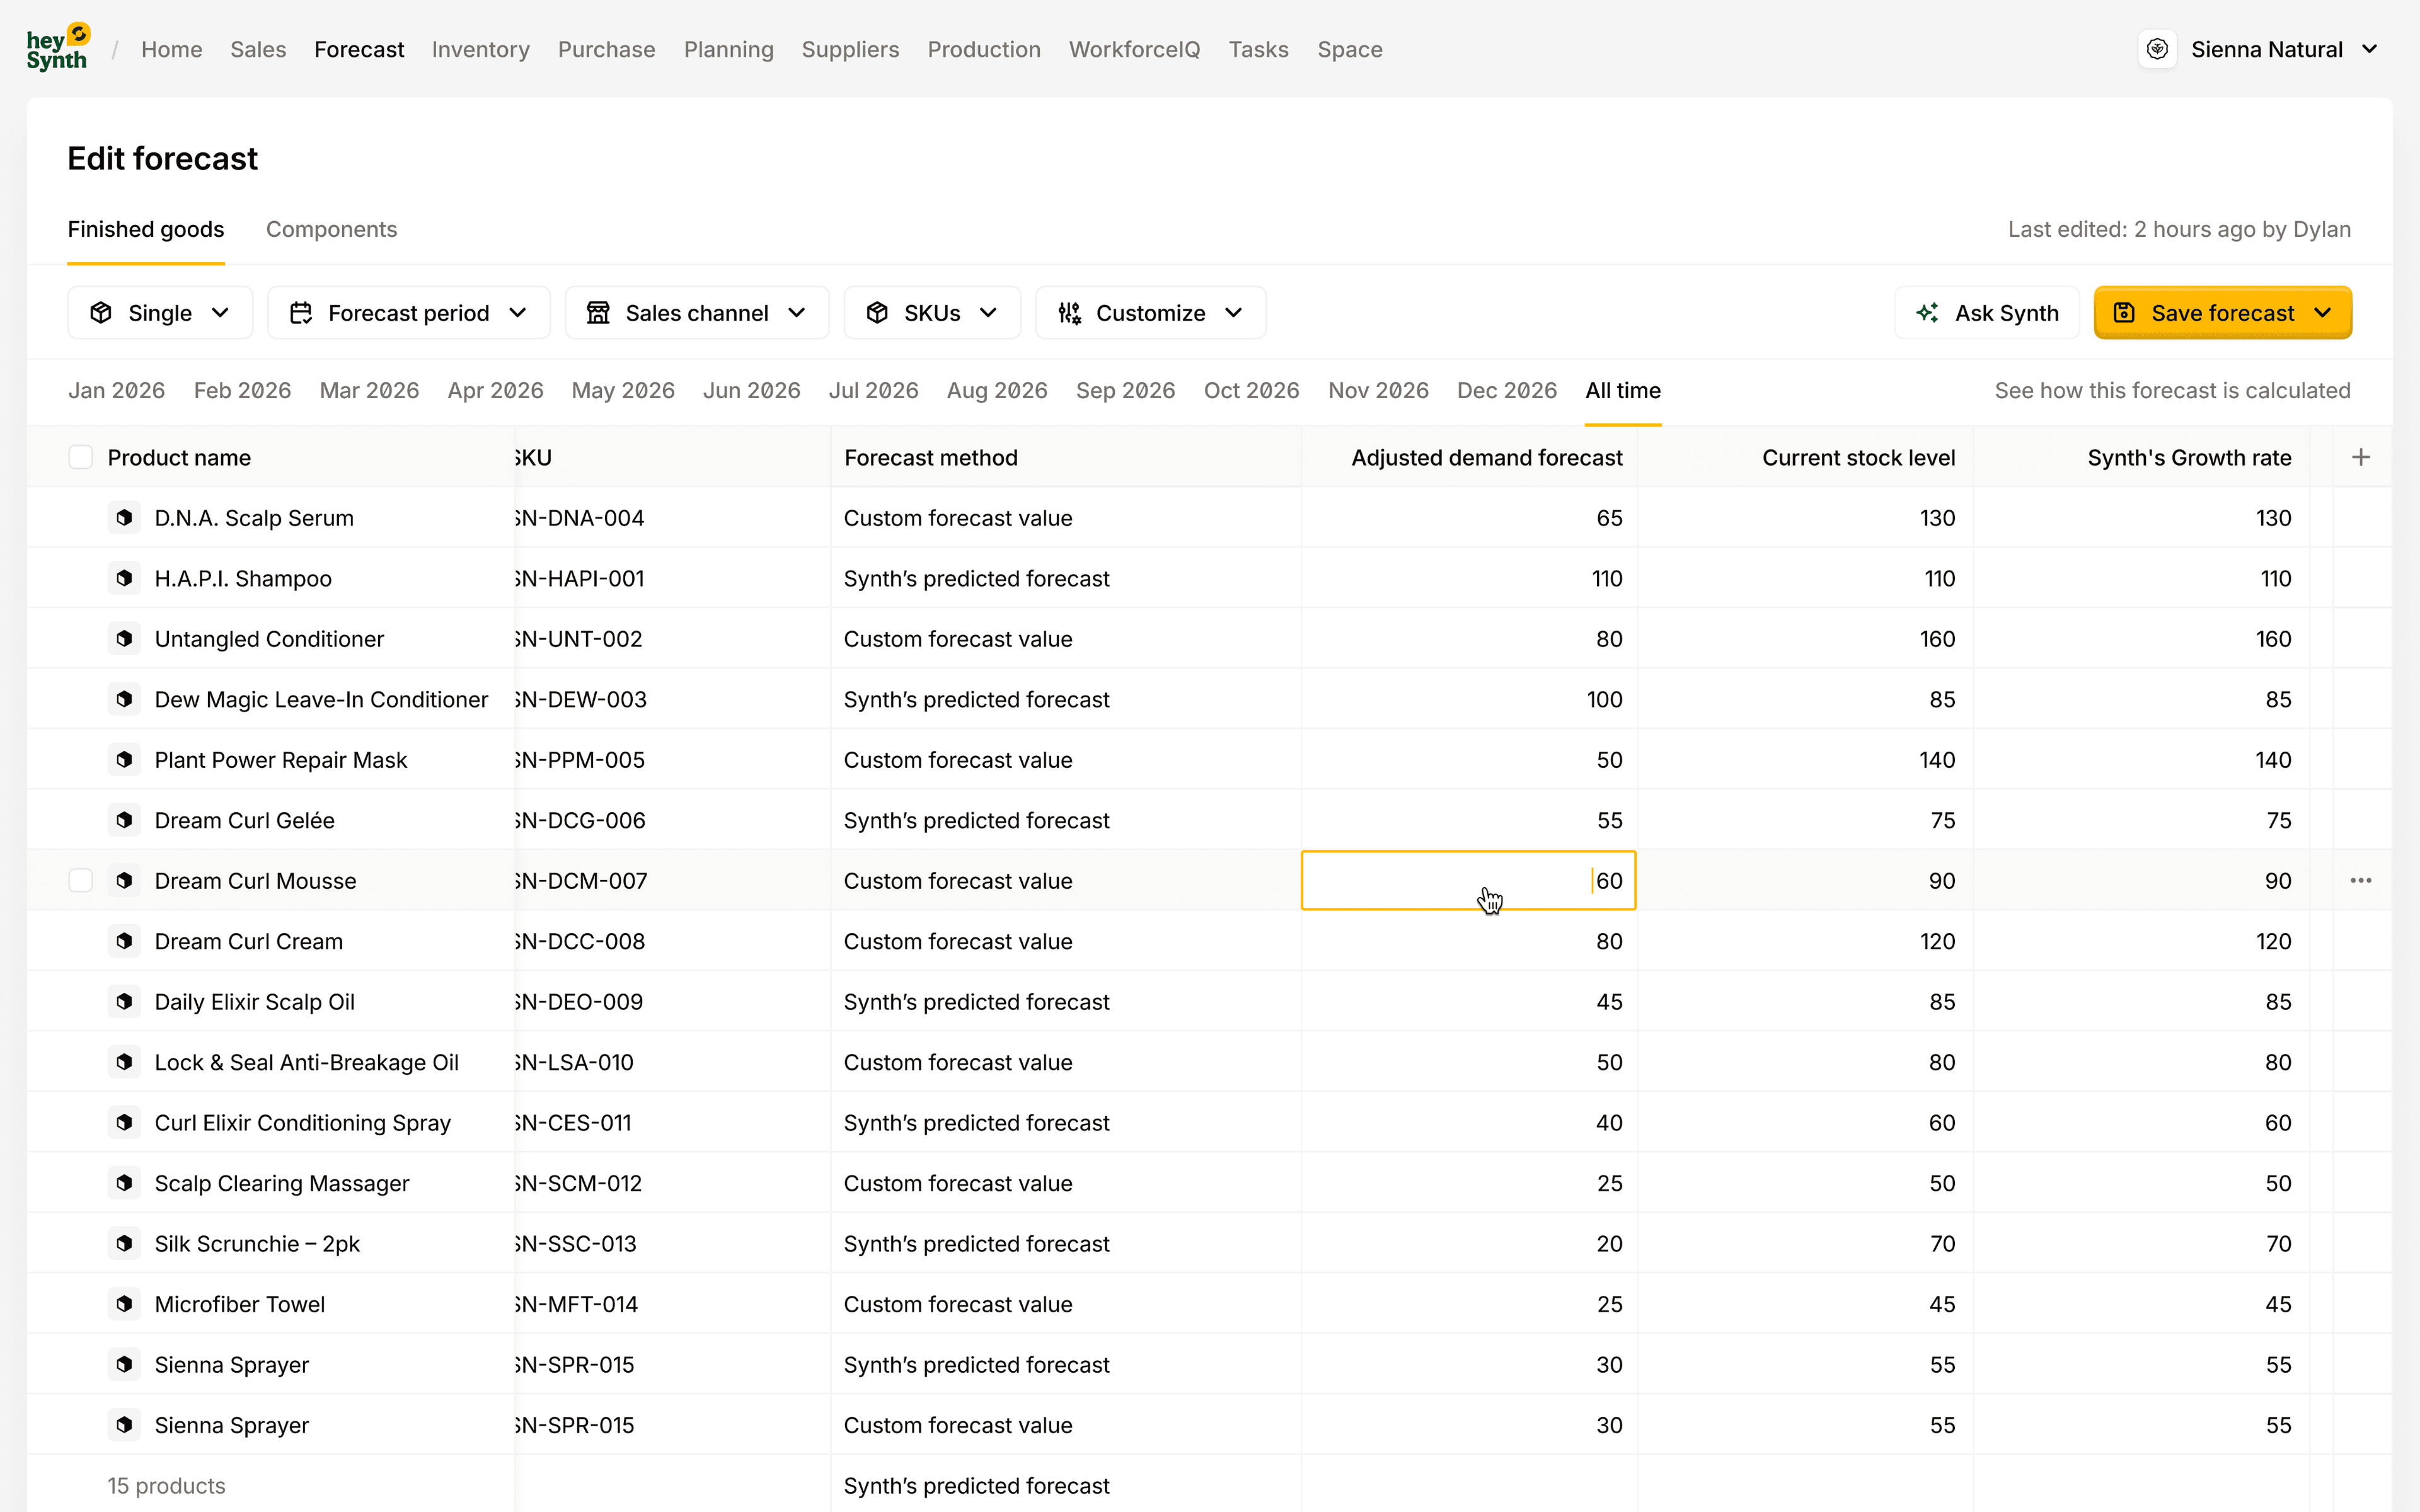Click the product icon beside Silk Scrunchie – 2pk
This screenshot has height=1512, width=2420.
pyautogui.click(x=124, y=1243)
